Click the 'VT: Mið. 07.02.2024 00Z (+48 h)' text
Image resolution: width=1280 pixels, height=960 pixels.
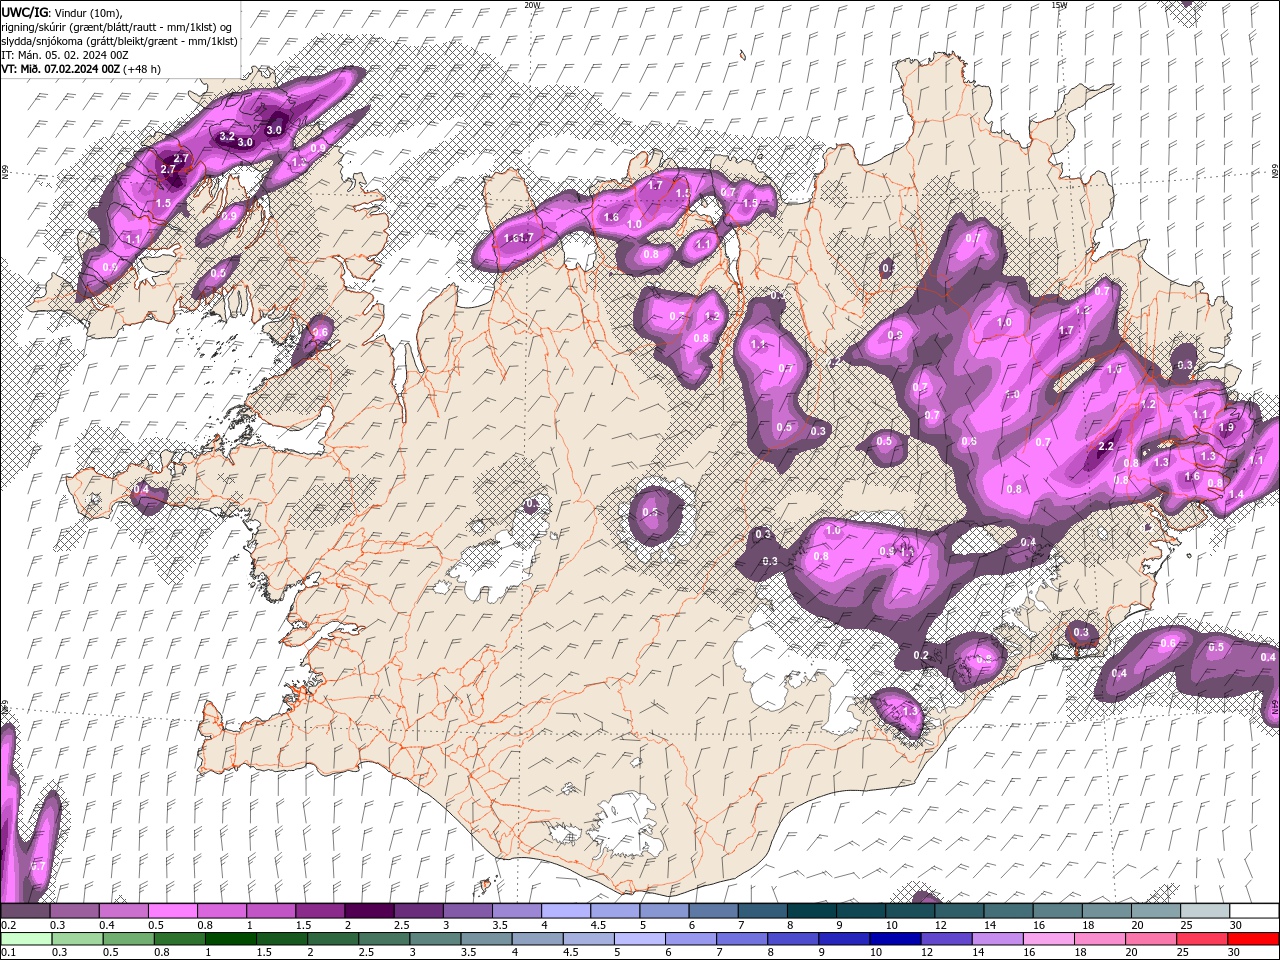82,69
